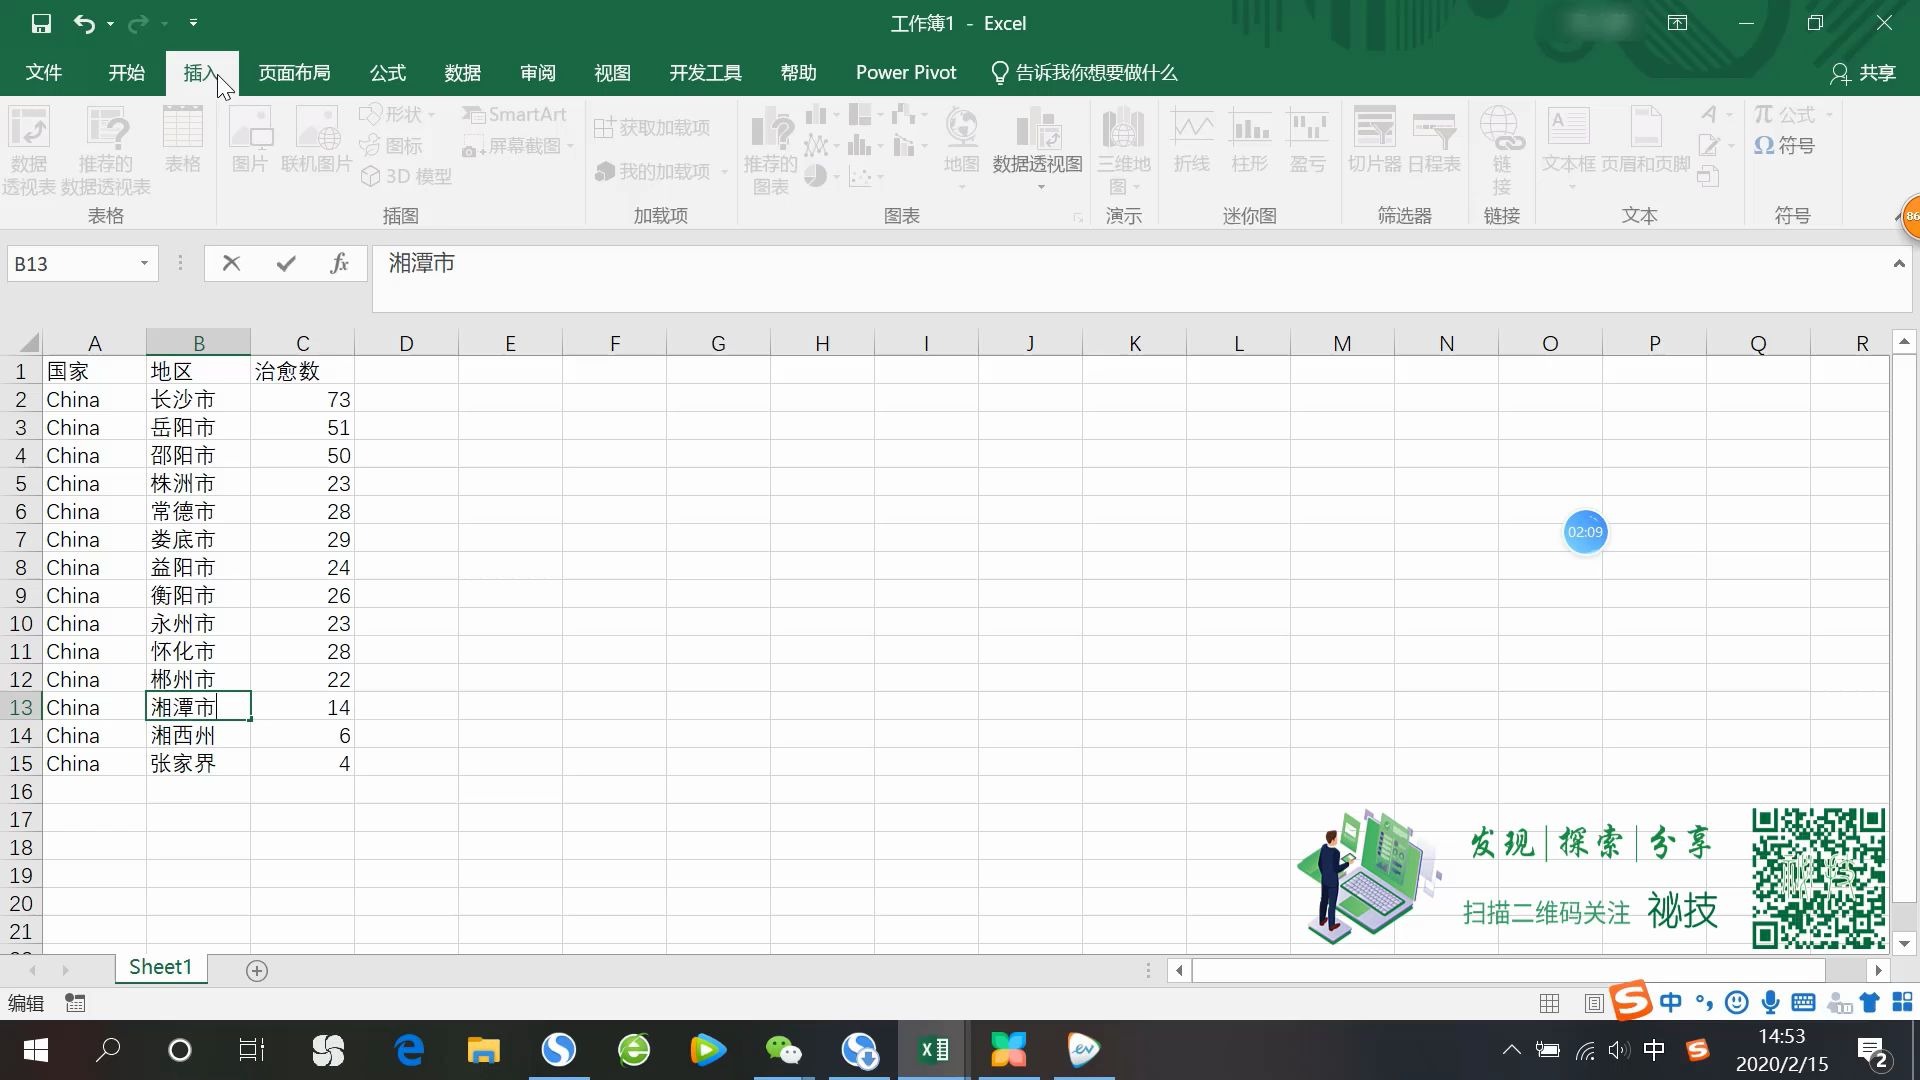Insert a 链接 hyperlink
This screenshot has height=1080, width=1920.
point(1502,150)
